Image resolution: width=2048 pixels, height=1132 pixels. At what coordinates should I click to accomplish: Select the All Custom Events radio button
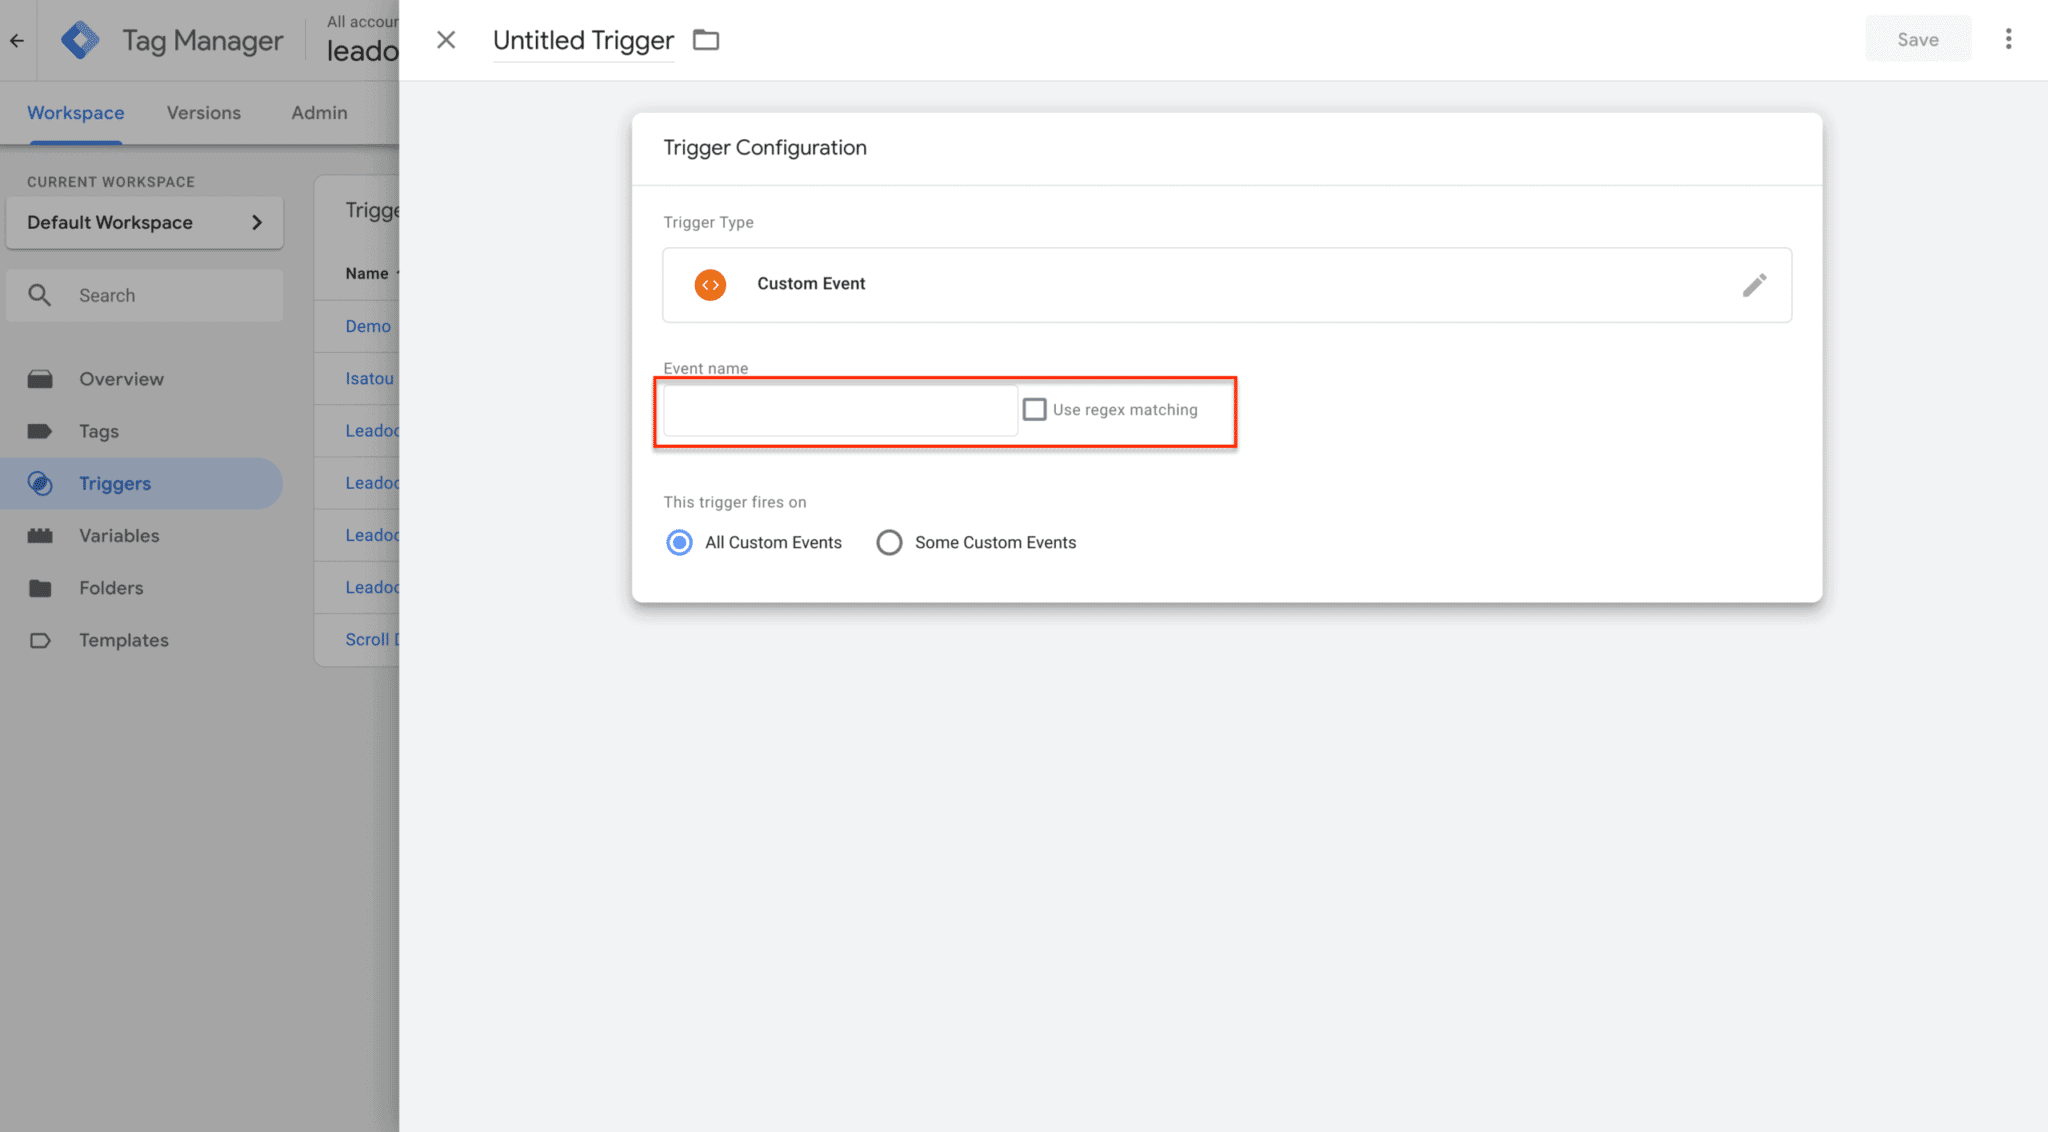679,542
